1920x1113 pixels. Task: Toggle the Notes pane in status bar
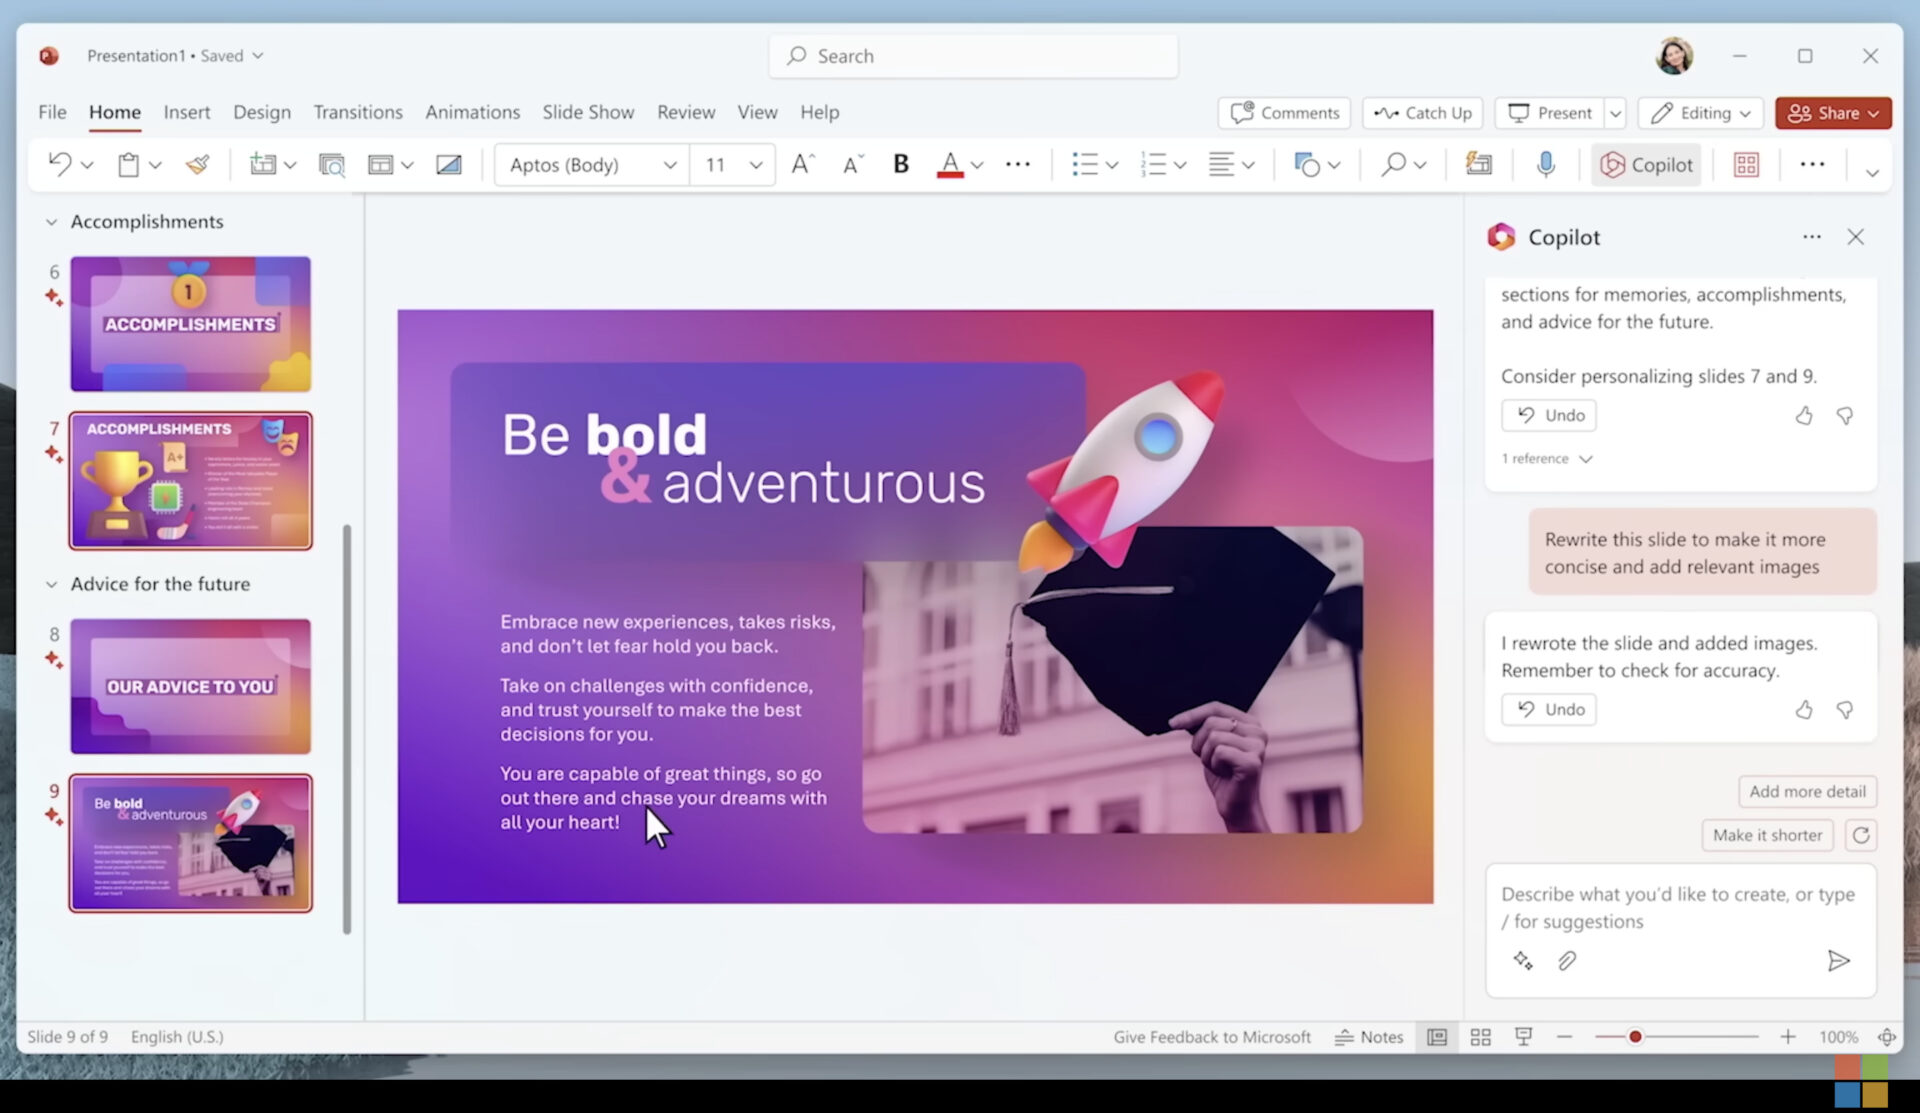1369,1037
